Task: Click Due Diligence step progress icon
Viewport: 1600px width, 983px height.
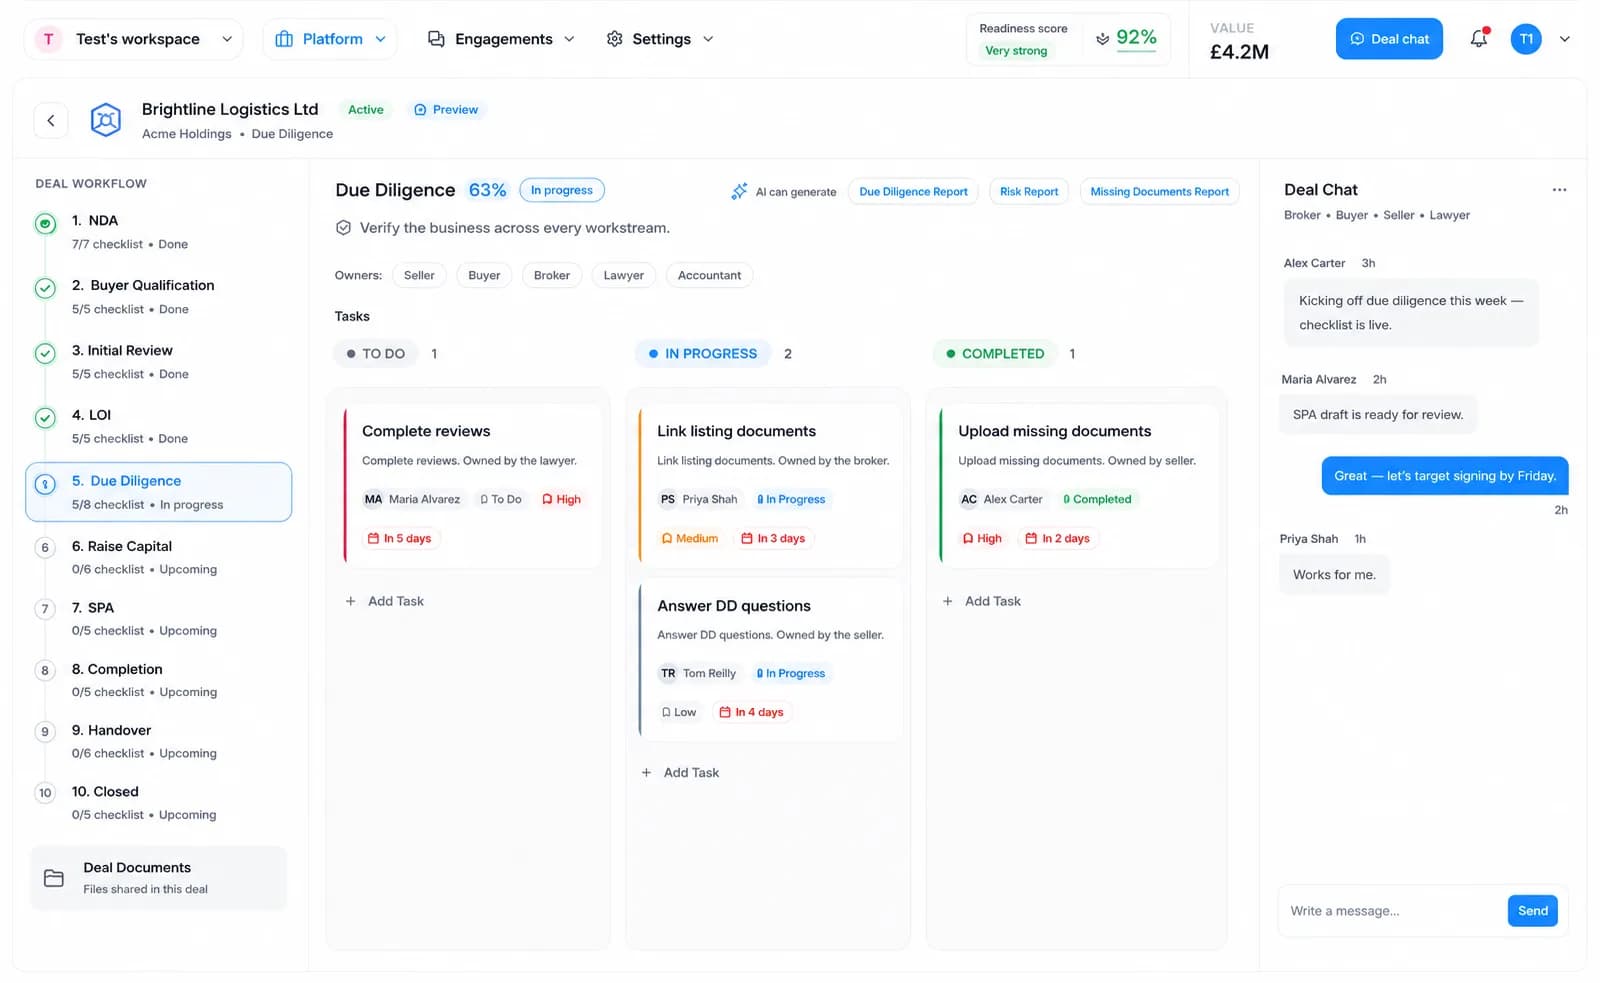Action: [45, 484]
